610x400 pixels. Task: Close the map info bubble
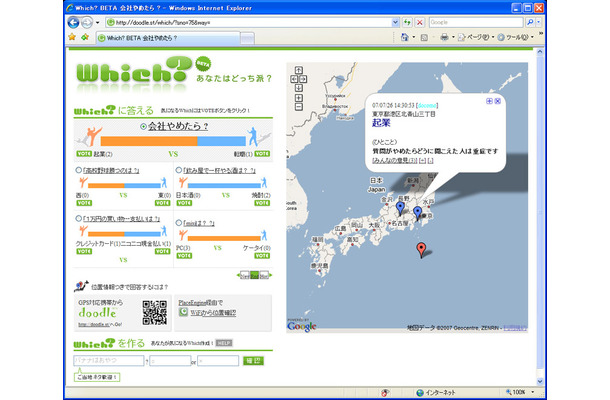click(x=497, y=101)
